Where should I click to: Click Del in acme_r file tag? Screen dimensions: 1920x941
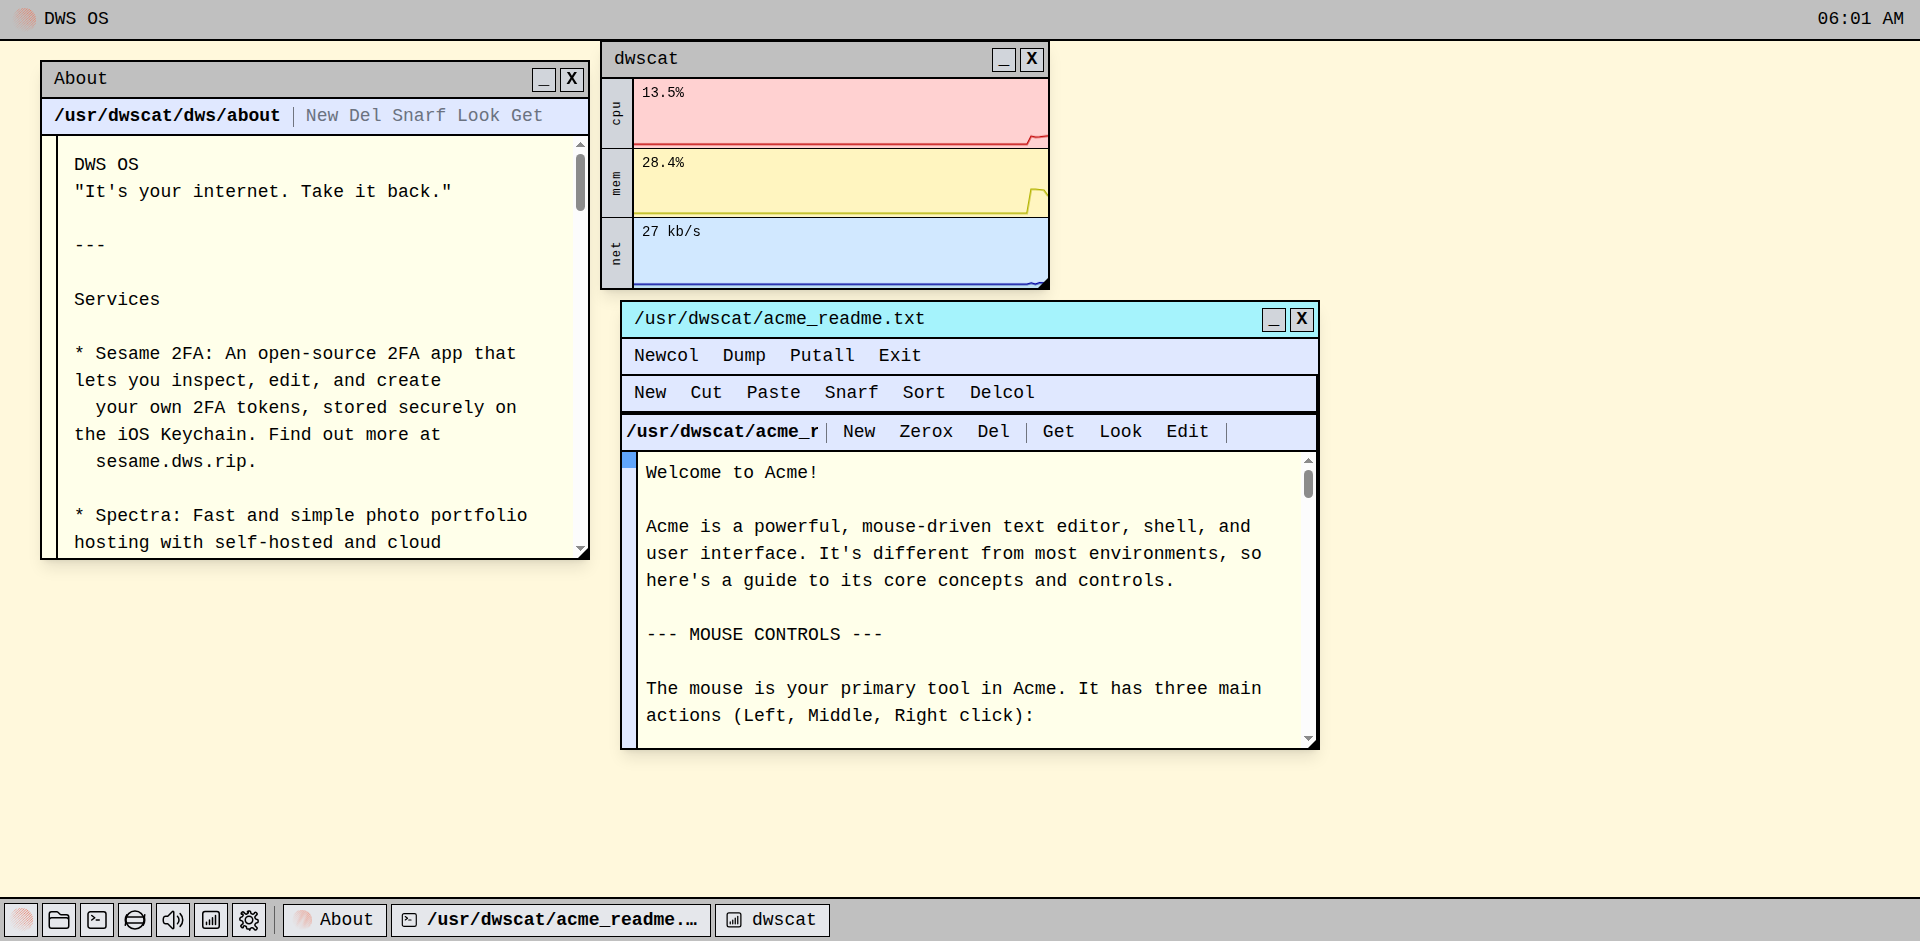pyautogui.click(x=993, y=432)
